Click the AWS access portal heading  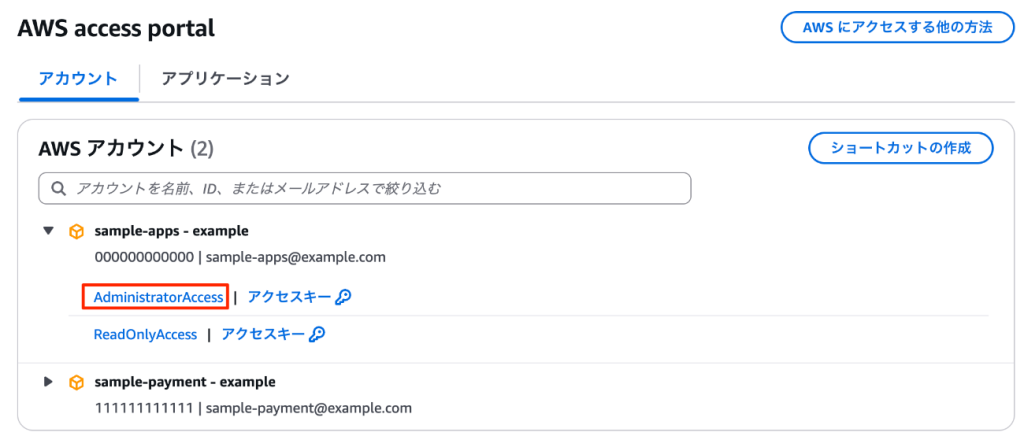tap(116, 28)
